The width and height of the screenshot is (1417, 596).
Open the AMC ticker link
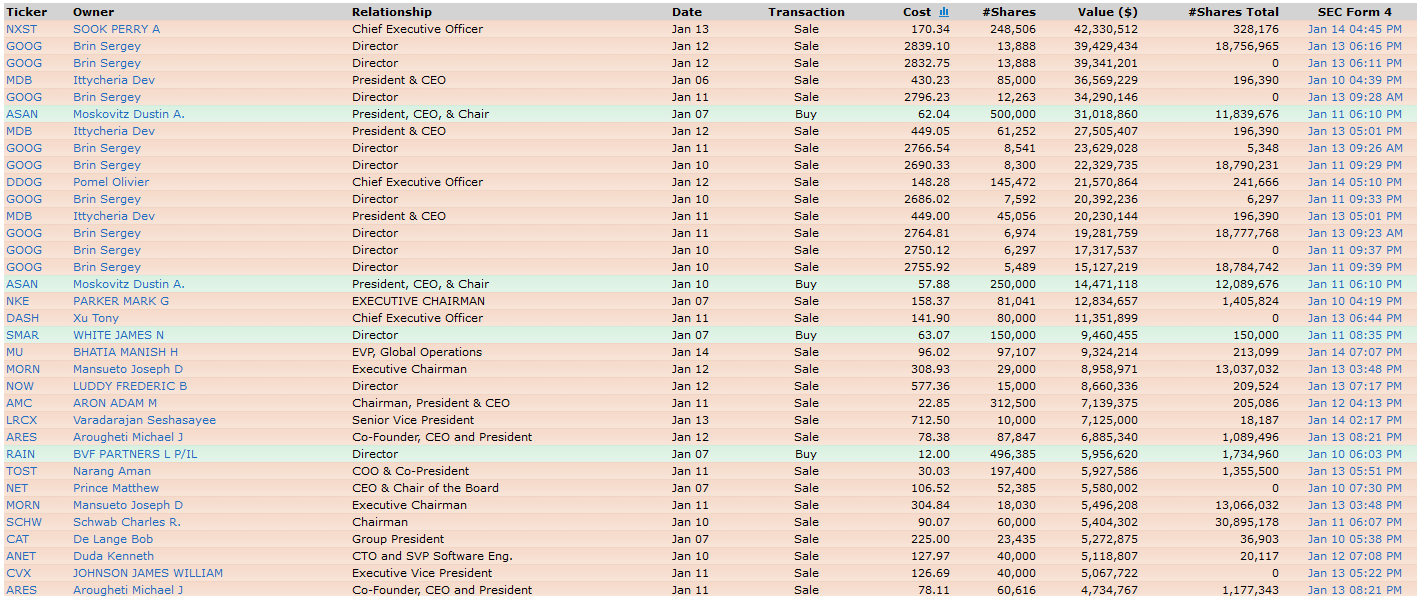(x=19, y=403)
